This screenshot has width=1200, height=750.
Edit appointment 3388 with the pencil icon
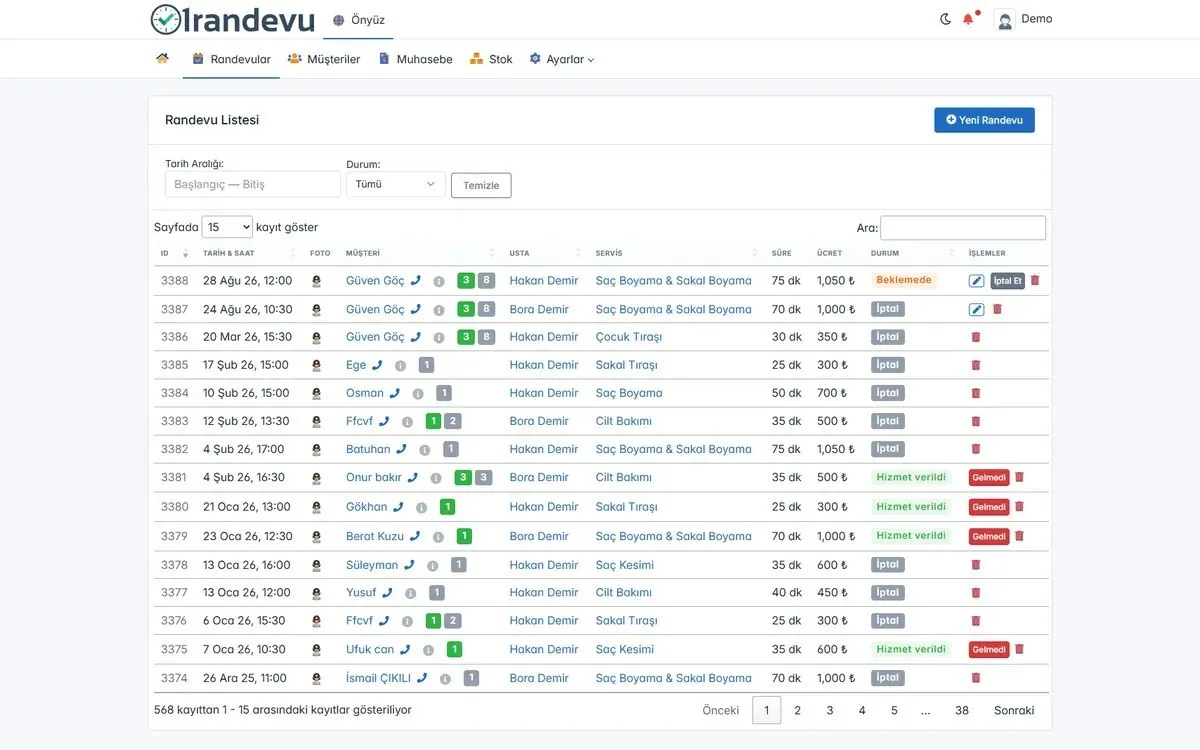point(977,281)
